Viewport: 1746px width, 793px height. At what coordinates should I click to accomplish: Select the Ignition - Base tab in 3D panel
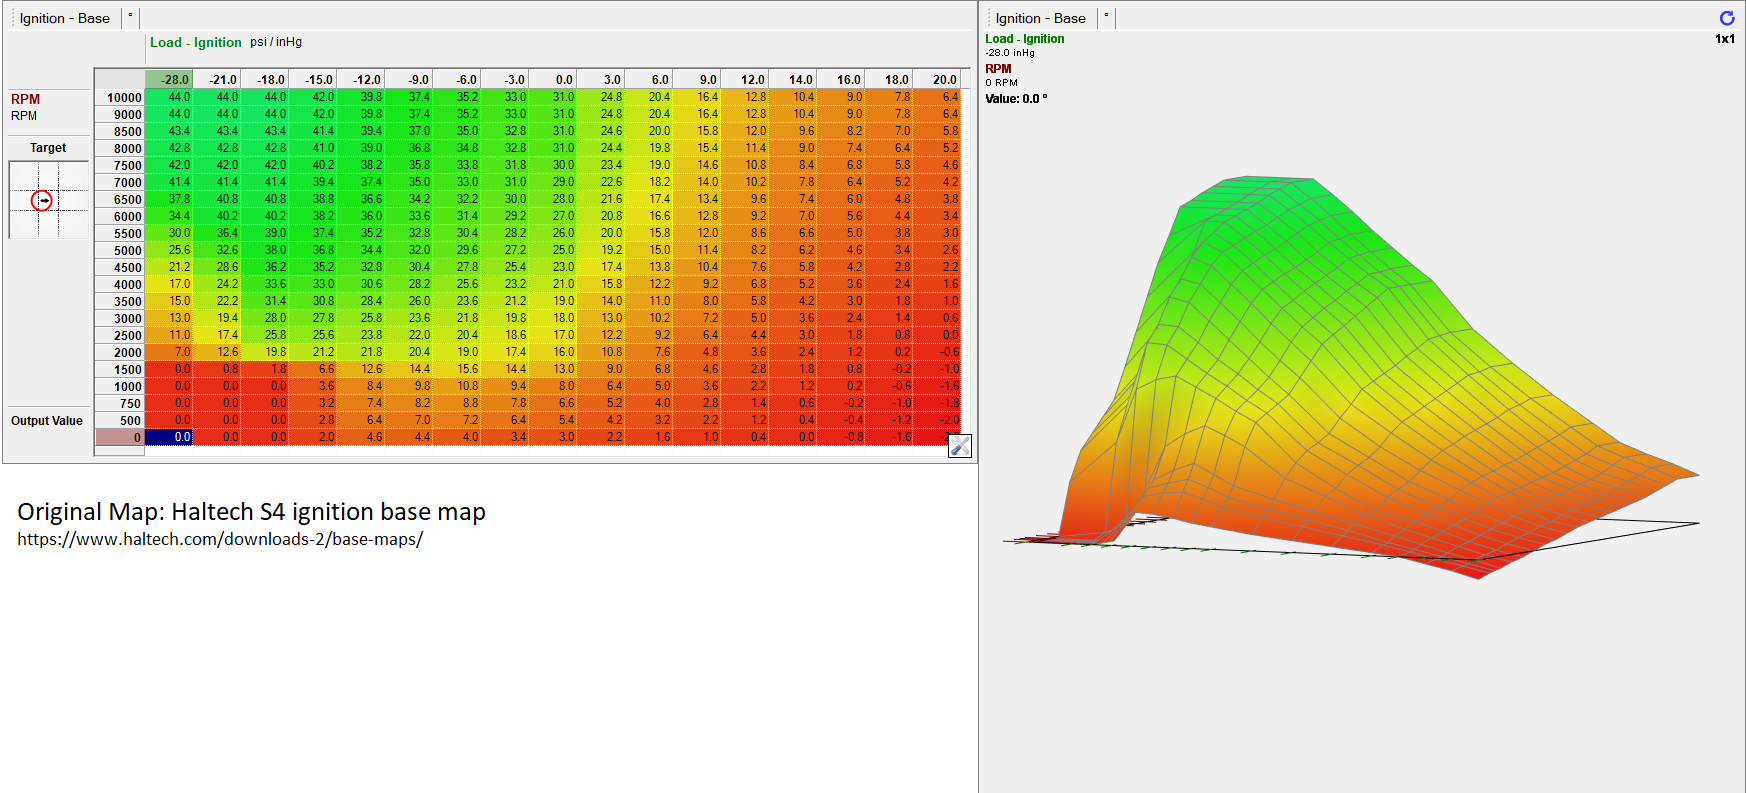pyautogui.click(x=1040, y=18)
